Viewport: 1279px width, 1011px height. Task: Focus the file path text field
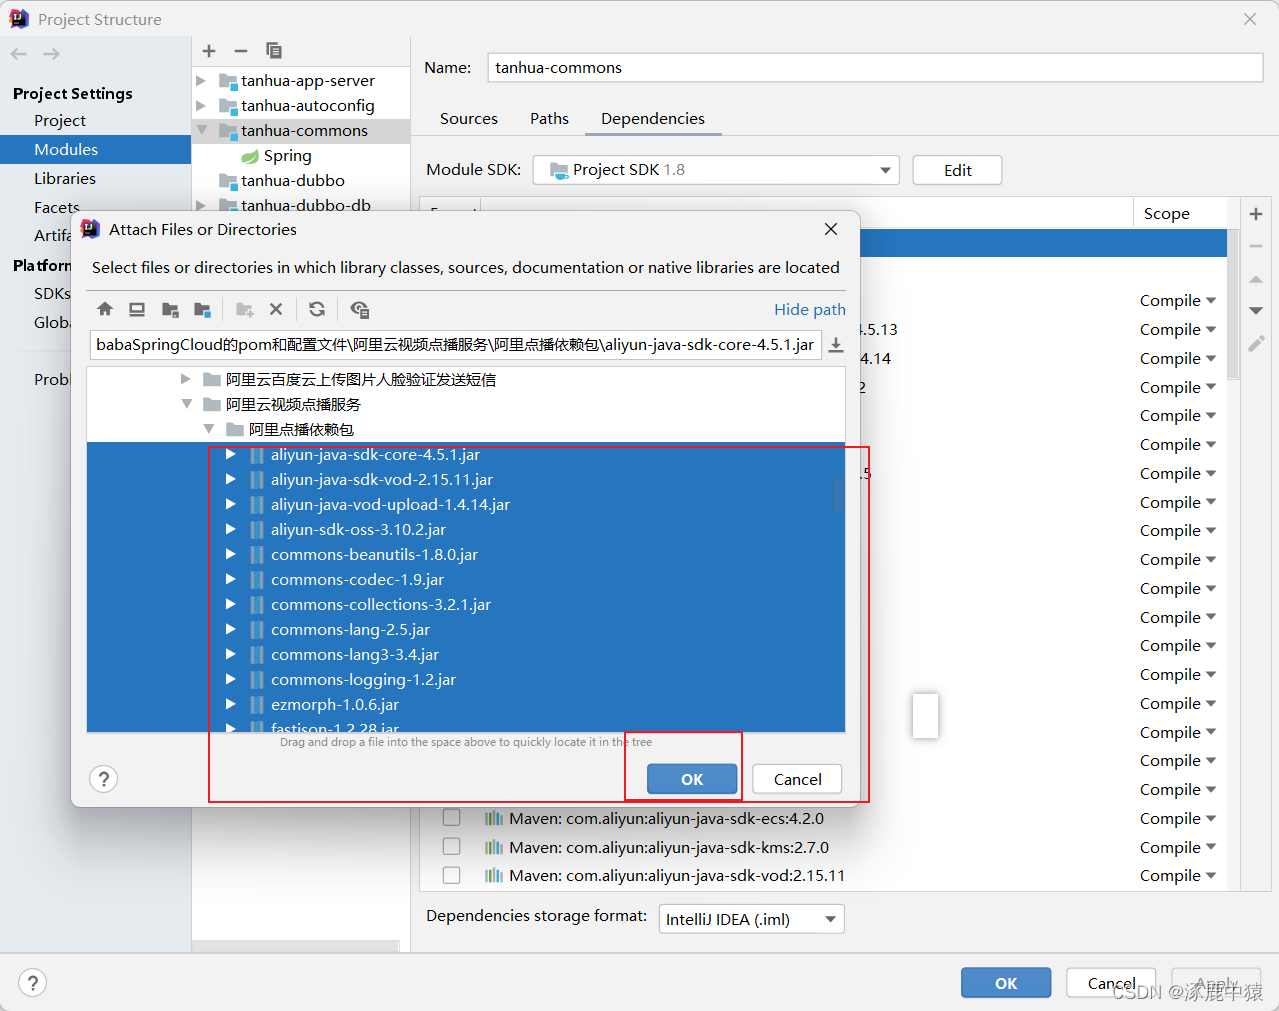click(455, 345)
